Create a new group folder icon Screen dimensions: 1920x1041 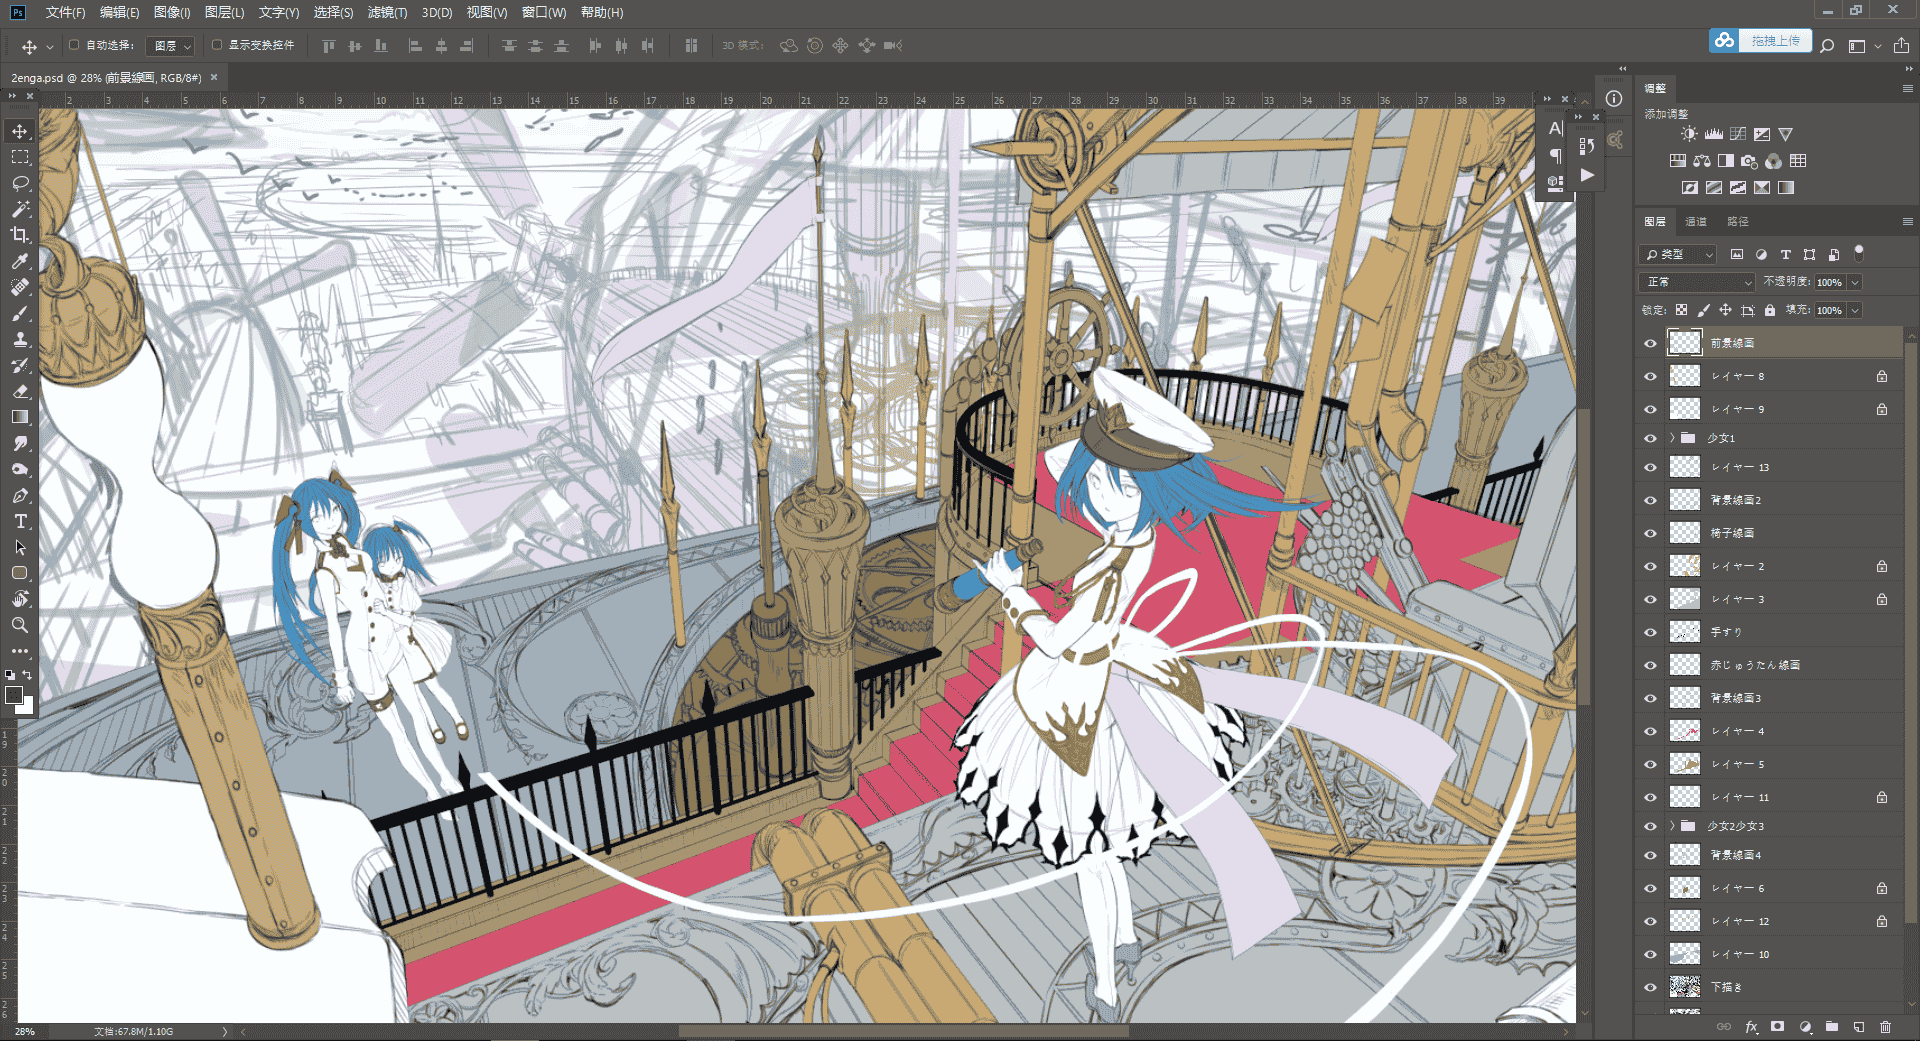1832,1027
